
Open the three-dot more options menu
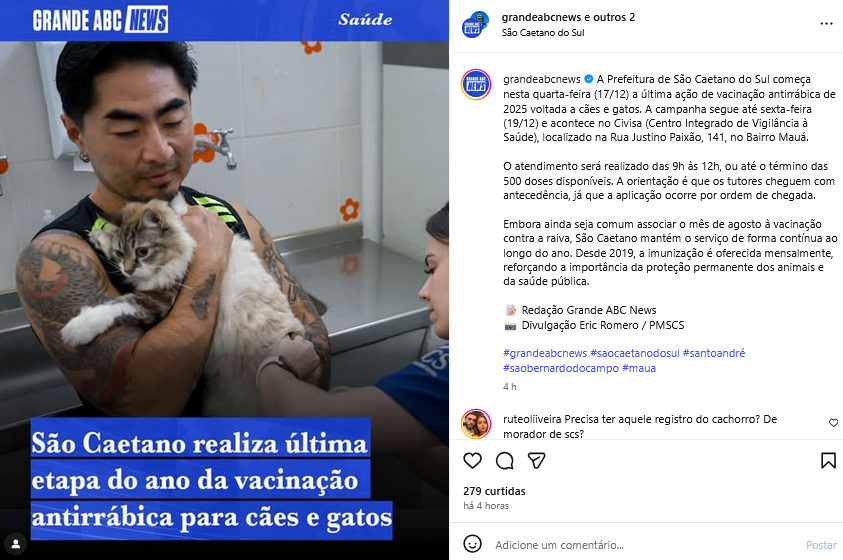tap(826, 24)
